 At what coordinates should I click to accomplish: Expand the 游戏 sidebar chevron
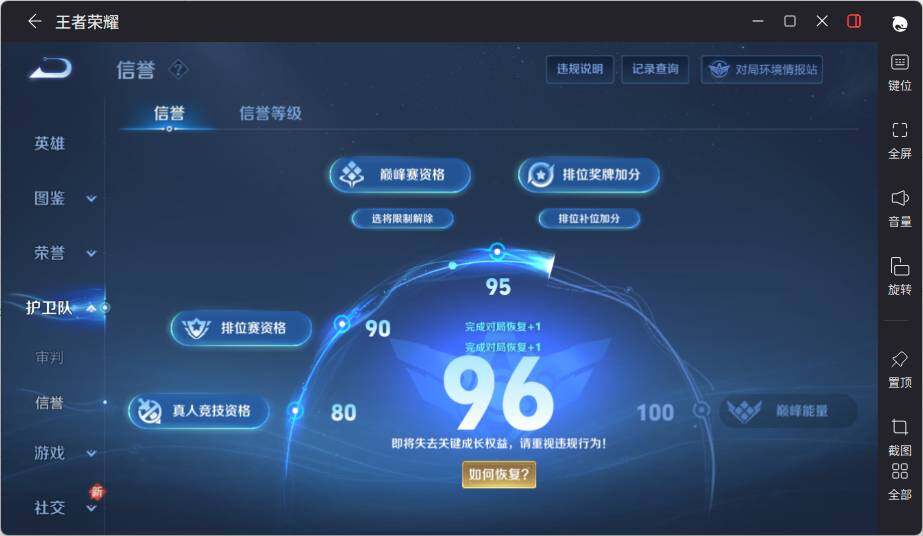[91, 454]
